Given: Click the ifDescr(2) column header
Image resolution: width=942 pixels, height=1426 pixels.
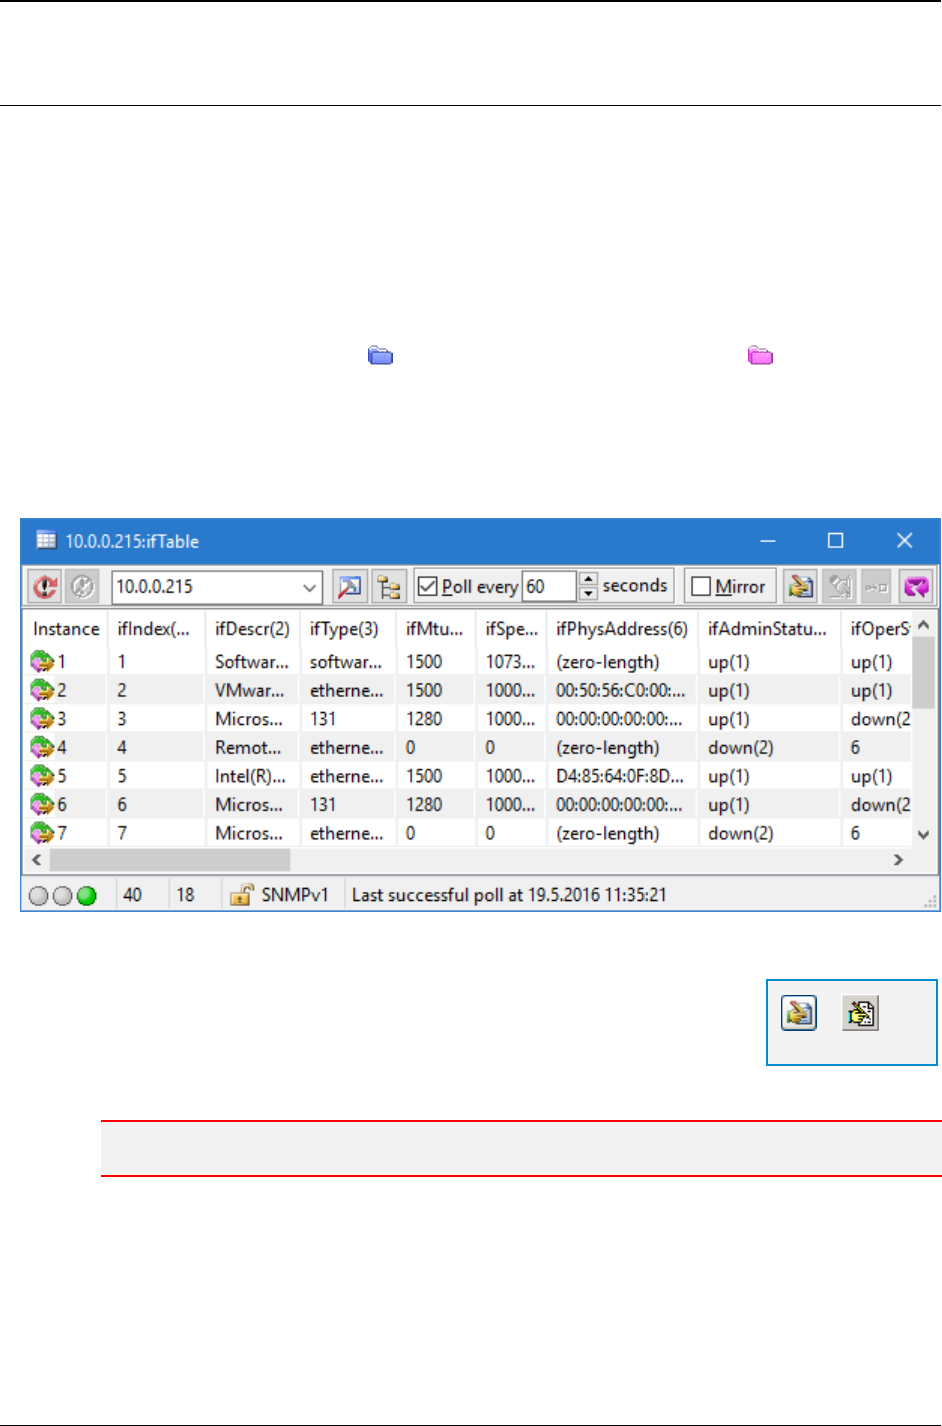Looking at the screenshot, I should tap(252, 628).
